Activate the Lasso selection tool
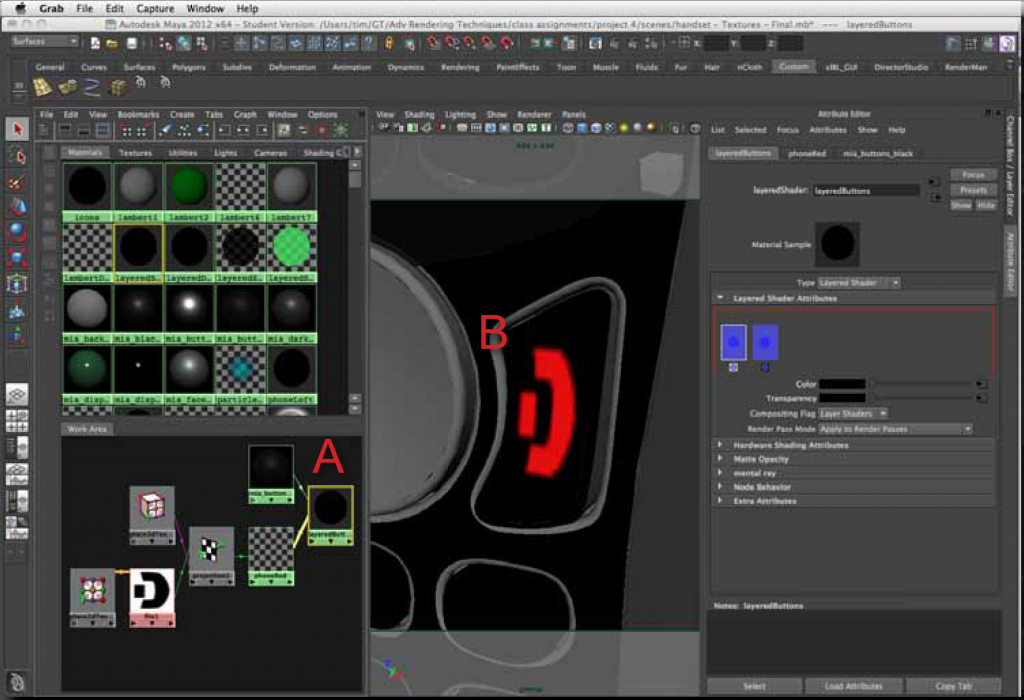 coord(14,156)
